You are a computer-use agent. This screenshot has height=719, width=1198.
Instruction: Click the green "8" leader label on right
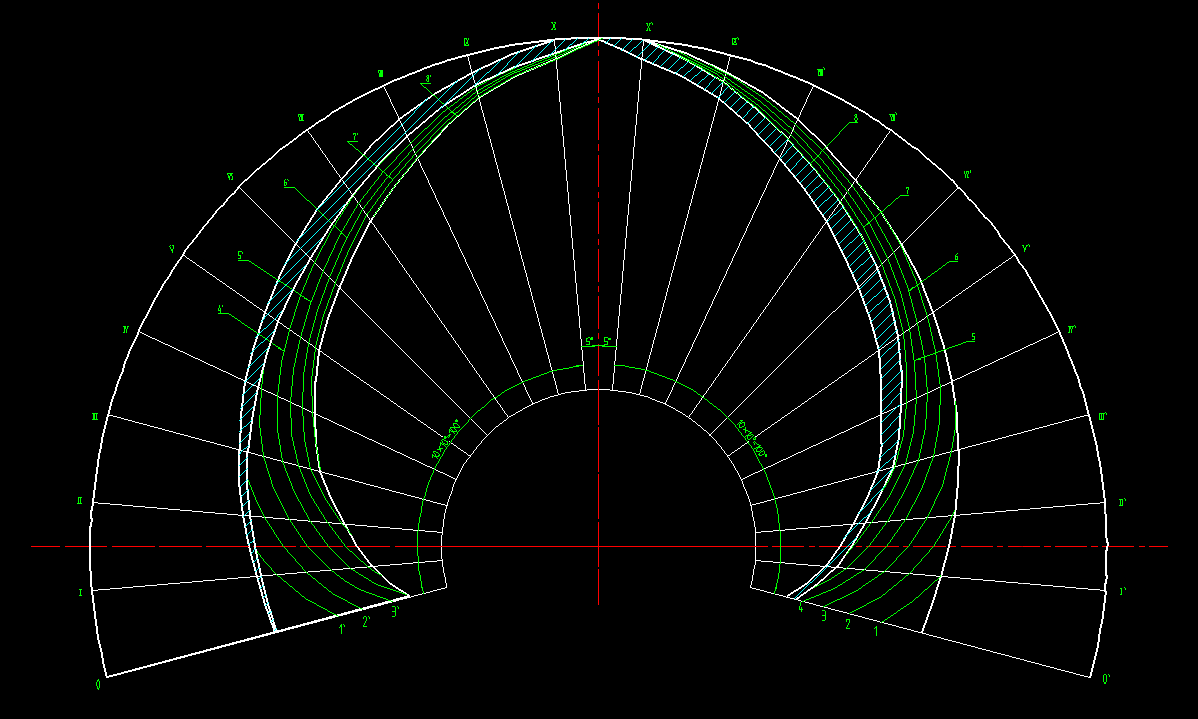click(855, 118)
